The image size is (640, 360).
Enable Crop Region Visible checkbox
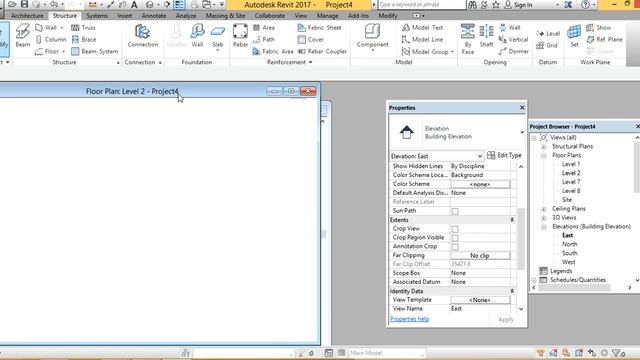pyautogui.click(x=455, y=238)
